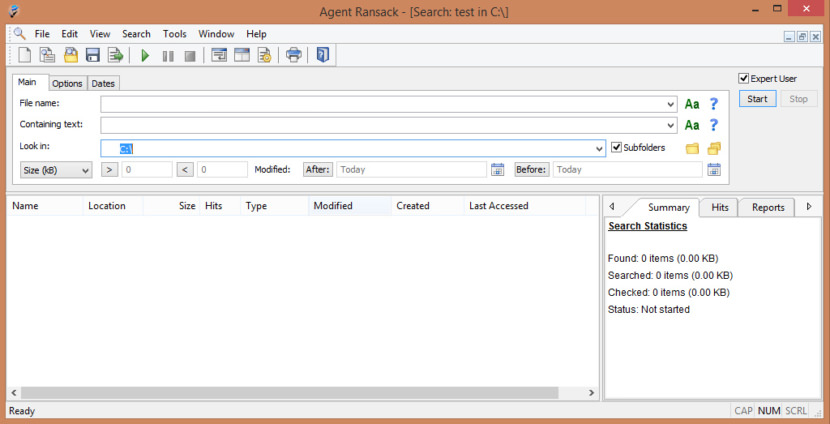
Task: Open the Tools menu
Action: pos(175,33)
